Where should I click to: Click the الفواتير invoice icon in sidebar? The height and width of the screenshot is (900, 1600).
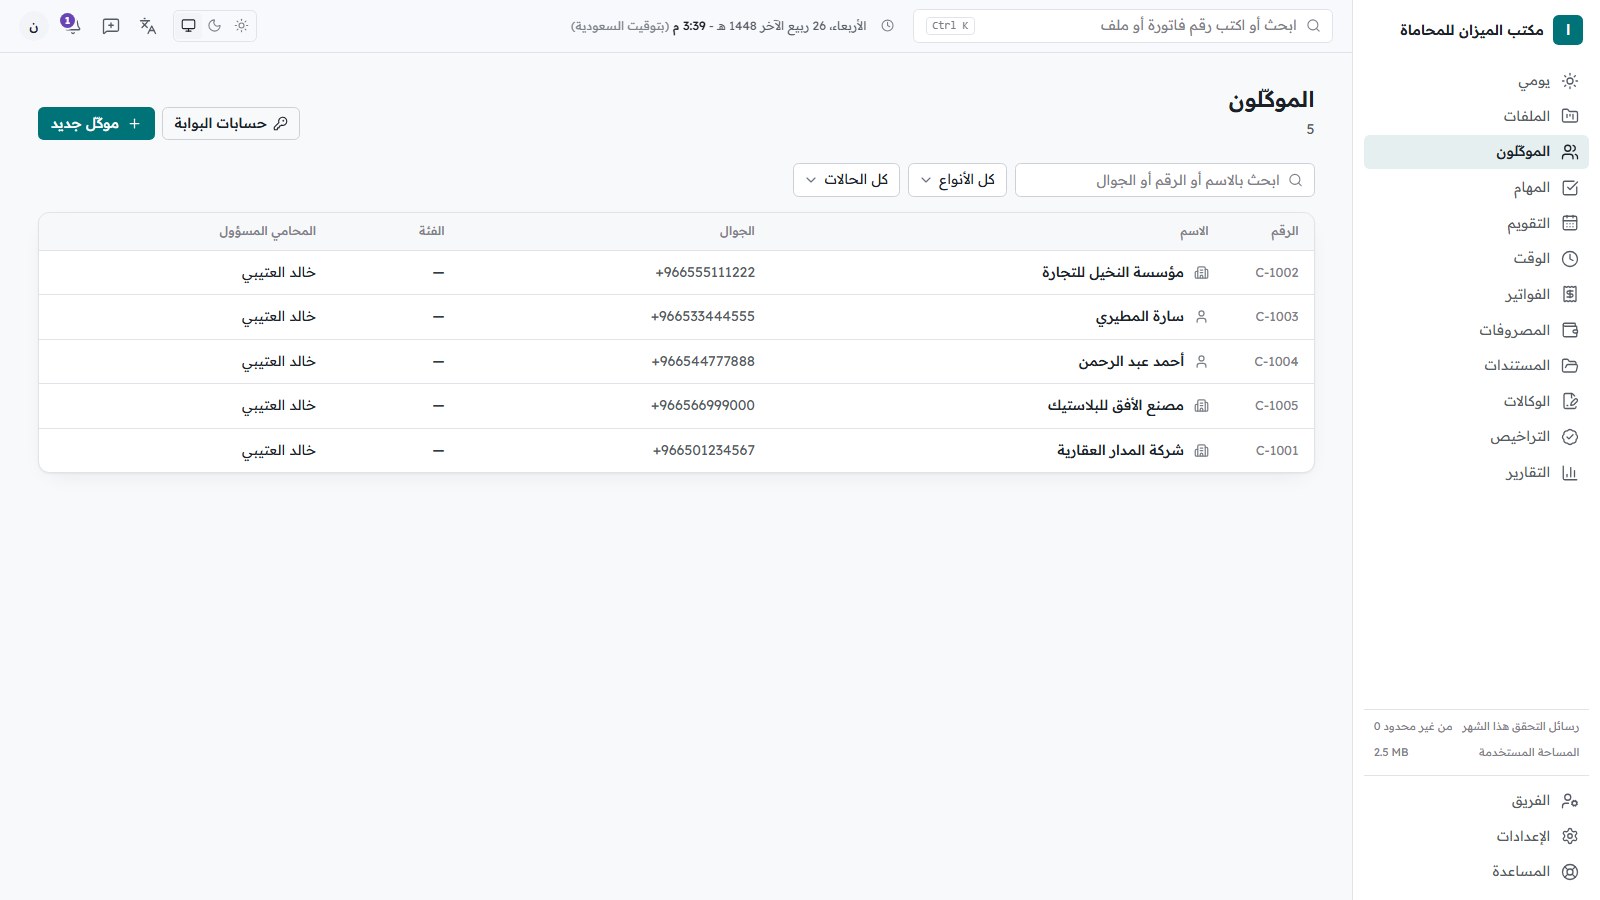click(1570, 294)
